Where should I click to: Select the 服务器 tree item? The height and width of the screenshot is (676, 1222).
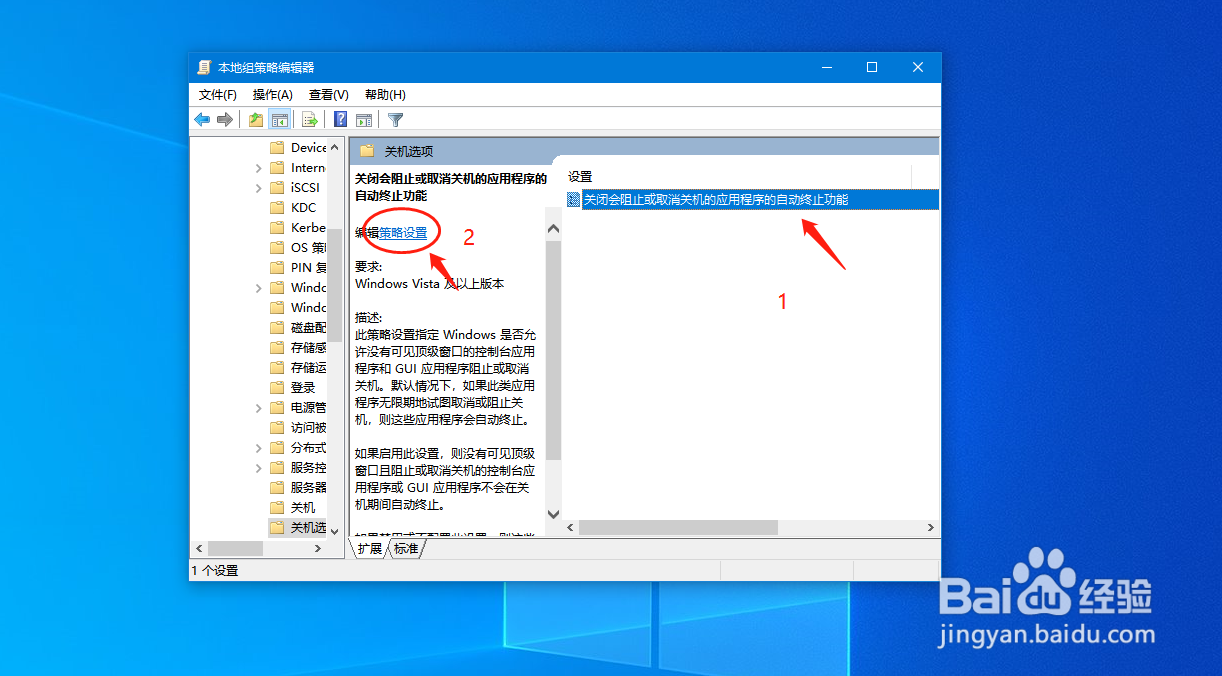click(x=308, y=488)
